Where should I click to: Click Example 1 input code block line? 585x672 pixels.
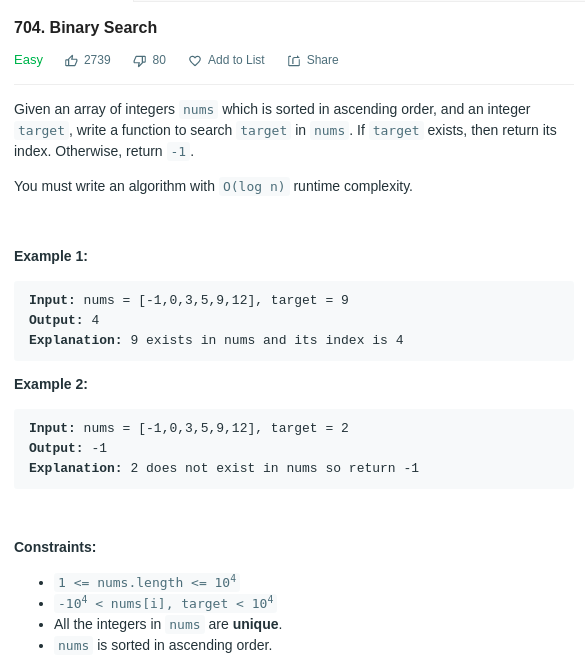[189, 300]
